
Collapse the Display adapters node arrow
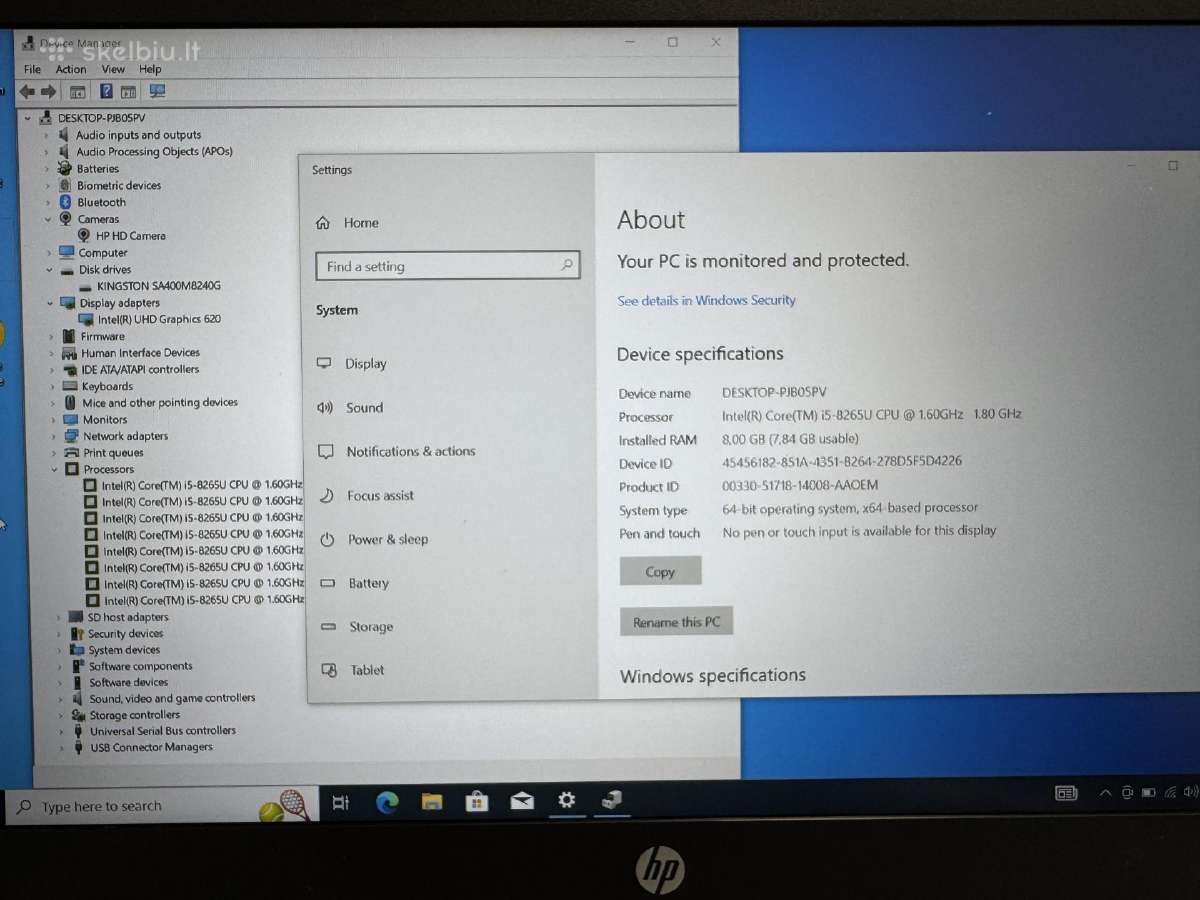click(49, 303)
